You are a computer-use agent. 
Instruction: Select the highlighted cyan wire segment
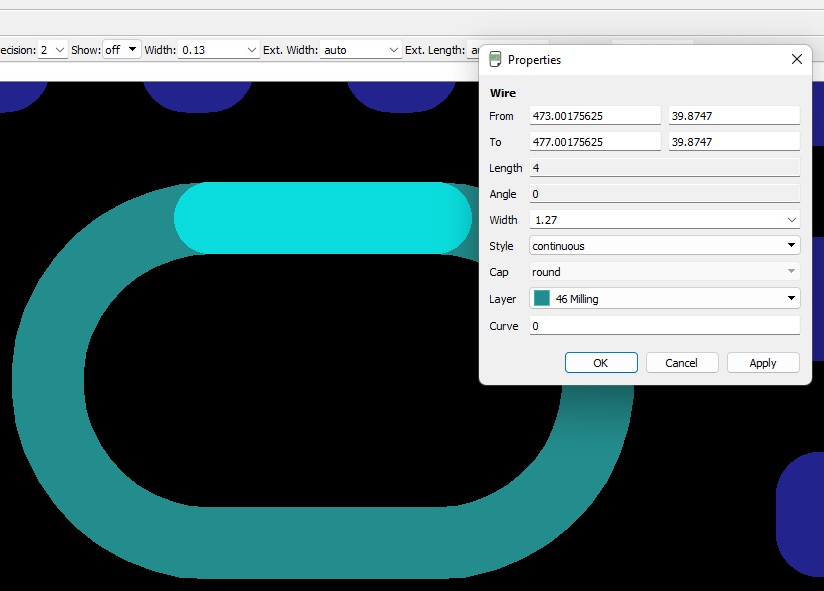[x=323, y=218]
